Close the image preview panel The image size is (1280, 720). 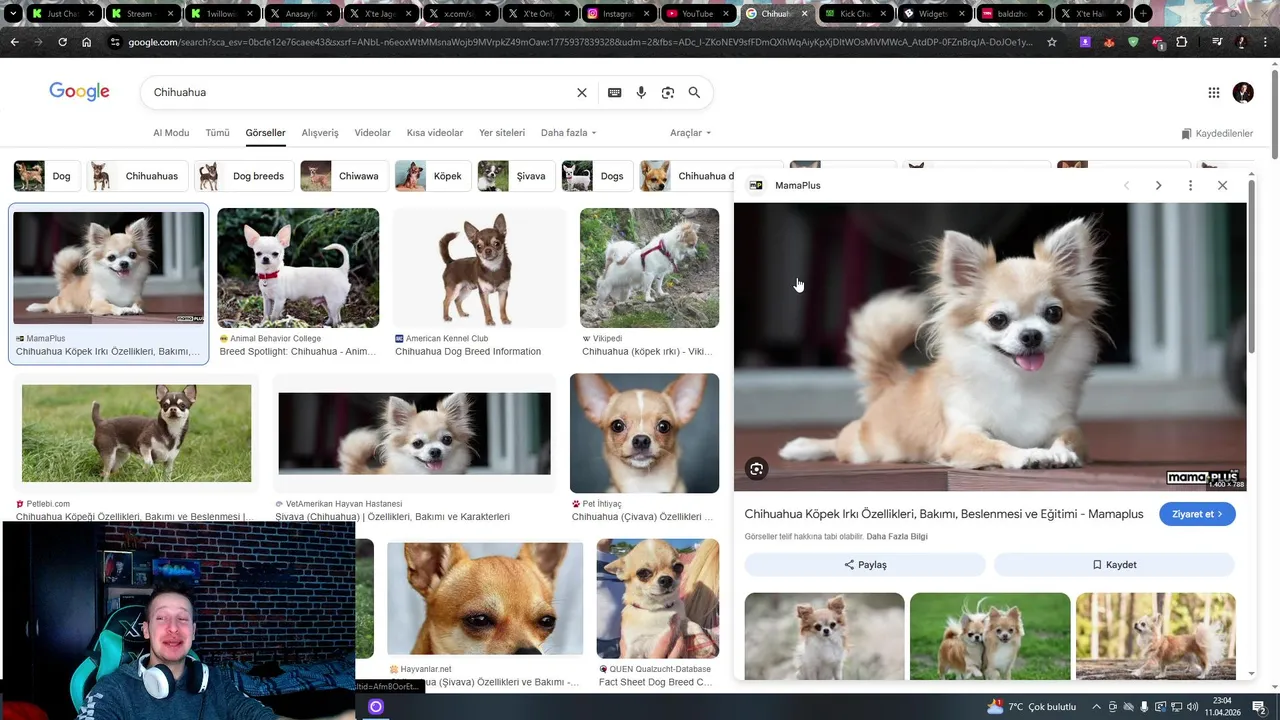tap(1222, 185)
